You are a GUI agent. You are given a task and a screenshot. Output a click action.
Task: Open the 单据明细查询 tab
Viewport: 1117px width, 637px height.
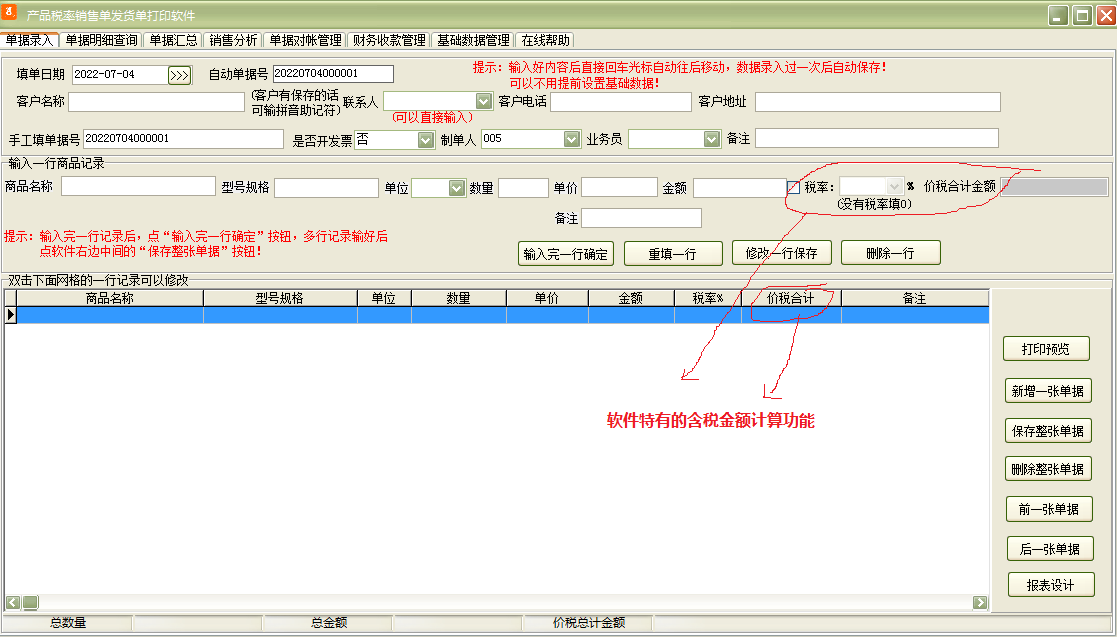101,41
